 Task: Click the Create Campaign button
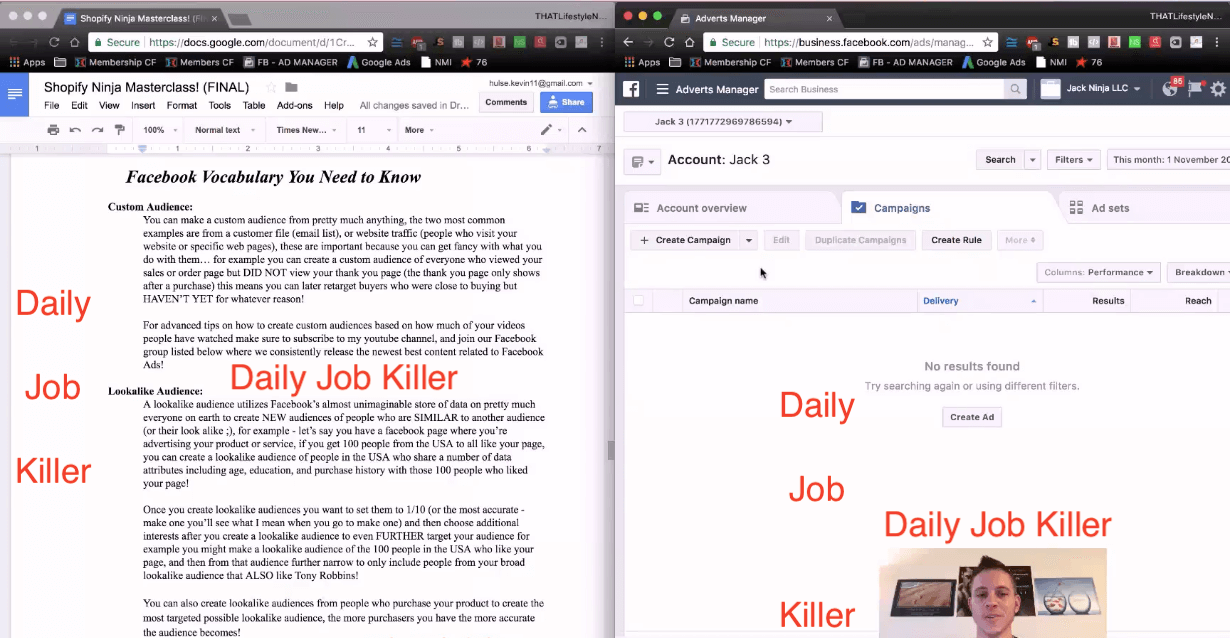tap(685, 240)
